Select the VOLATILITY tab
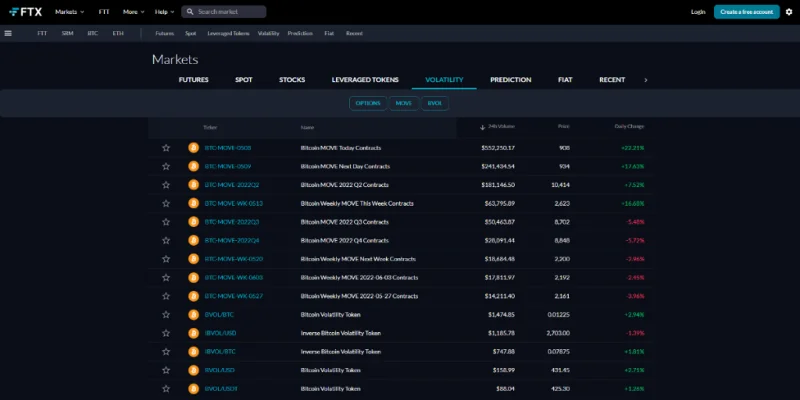800x400 pixels. coord(444,80)
